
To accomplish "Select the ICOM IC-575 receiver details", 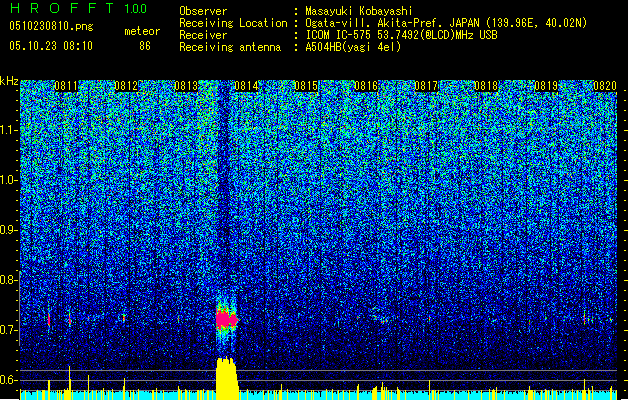I will pyautogui.click(x=401, y=35).
